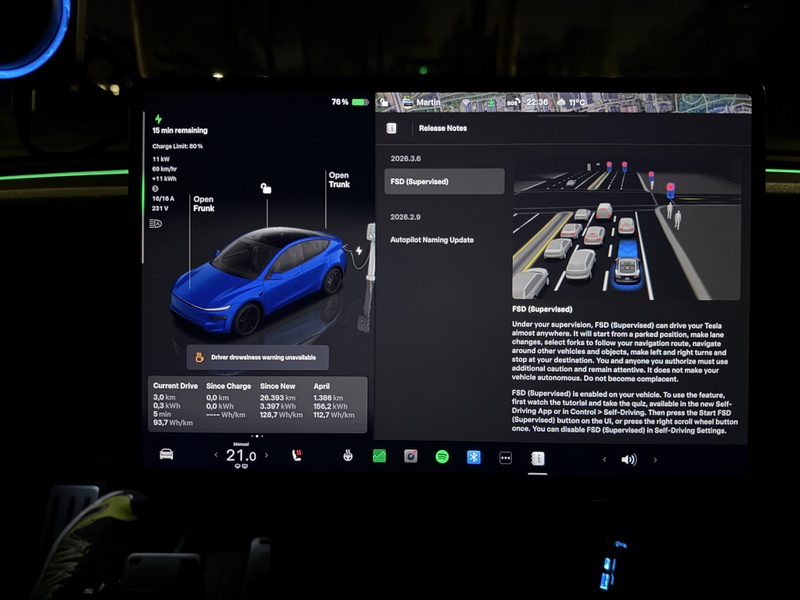Open the car Controls icon in bottom bar
The width and height of the screenshot is (800, 600).
tap(166, 454)
